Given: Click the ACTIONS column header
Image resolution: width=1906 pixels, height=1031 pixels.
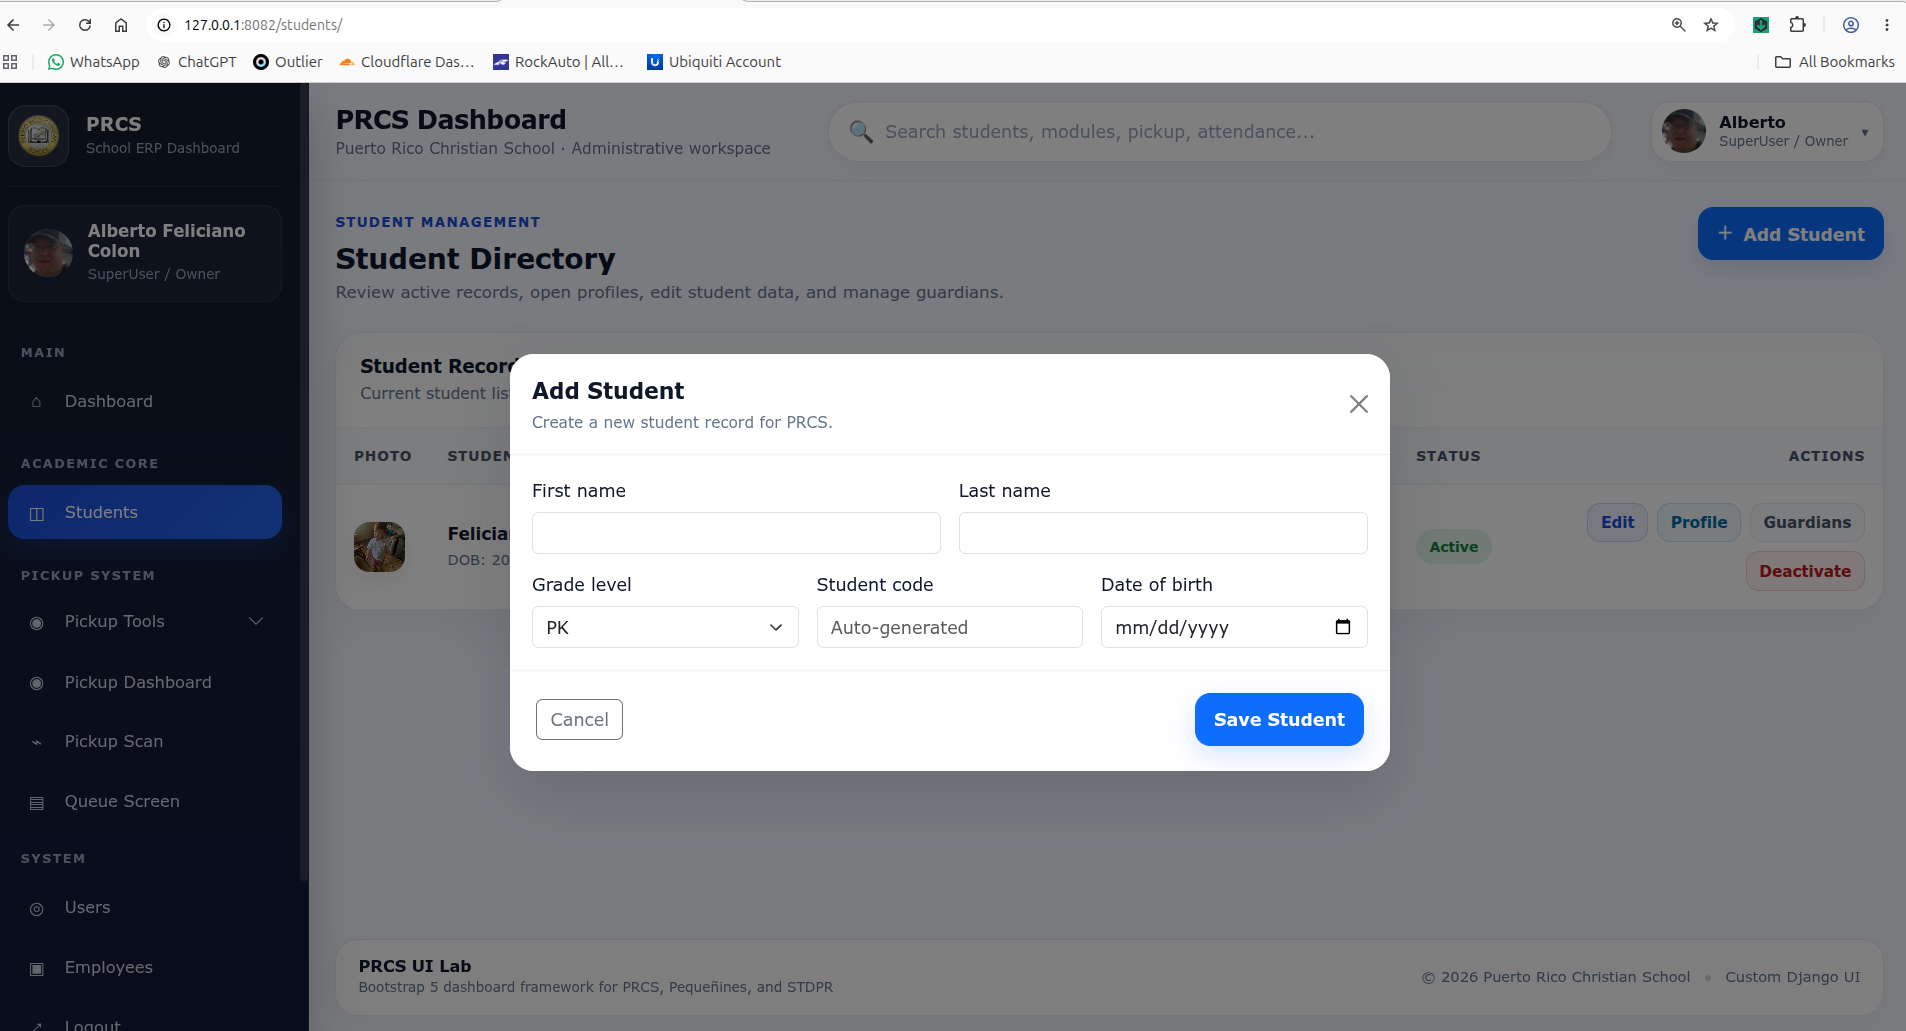Looking at the screenshot, I should [x=1826, y=456].
